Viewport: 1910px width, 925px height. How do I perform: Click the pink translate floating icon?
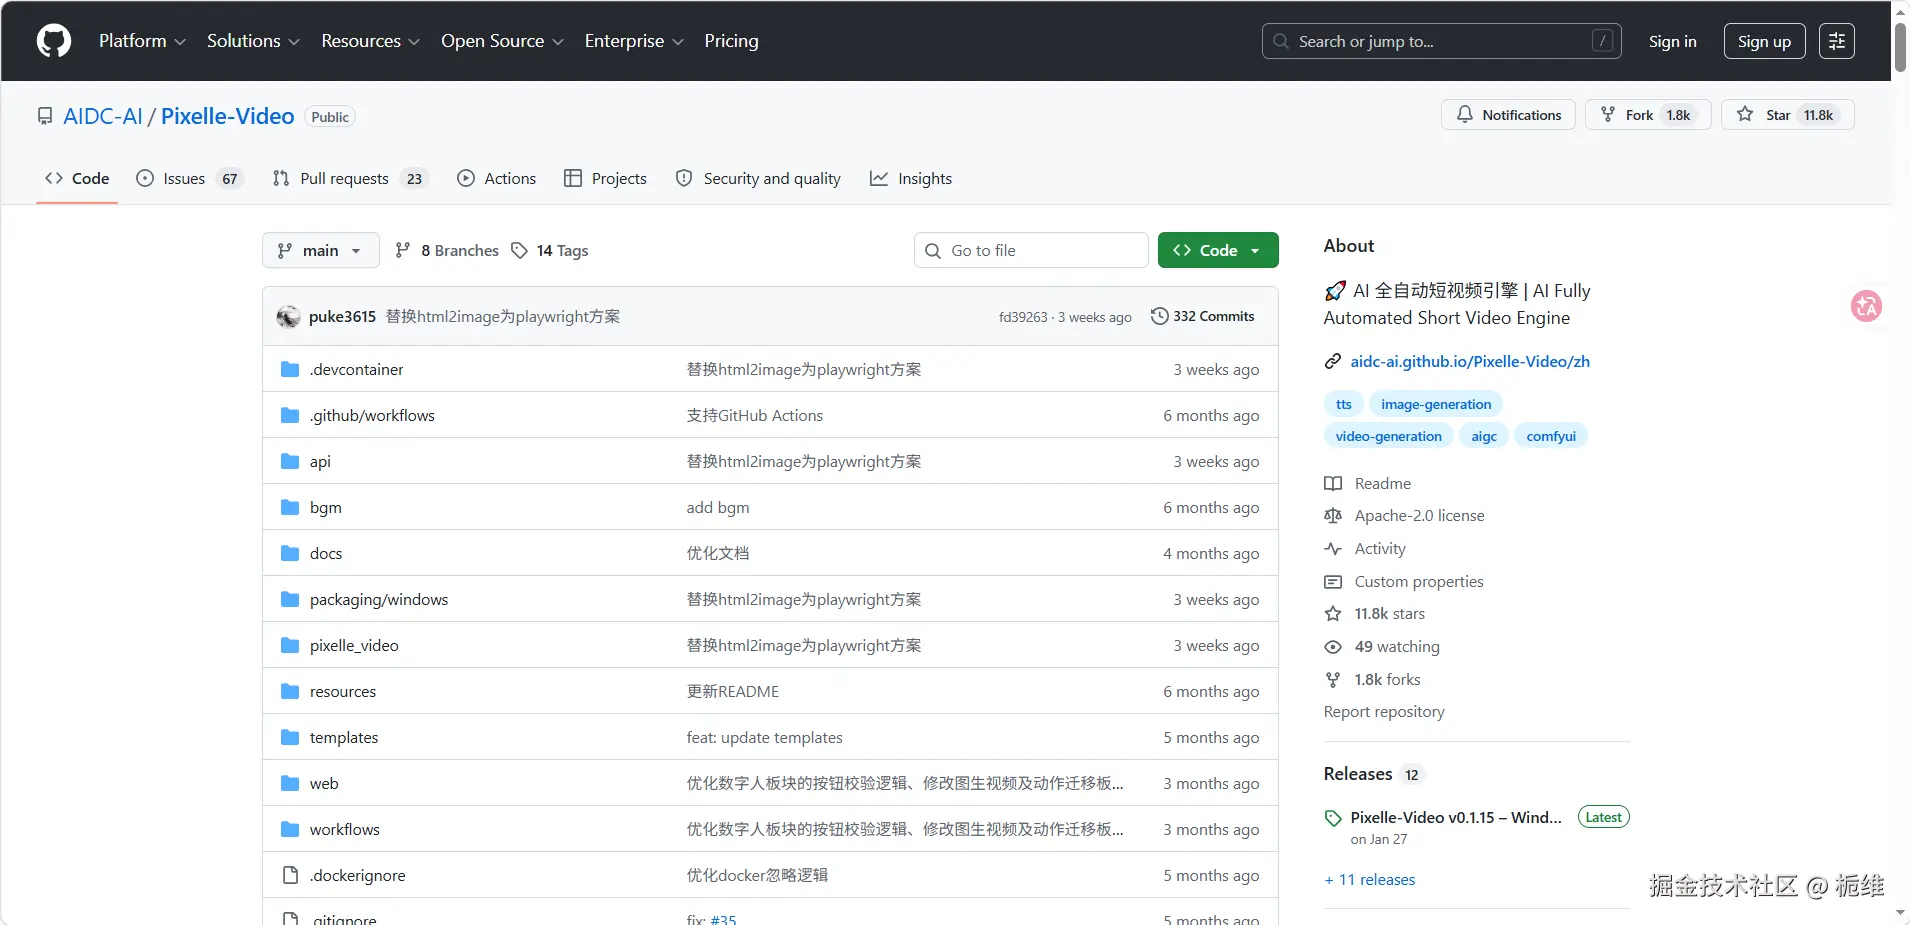coord(1866,306)
